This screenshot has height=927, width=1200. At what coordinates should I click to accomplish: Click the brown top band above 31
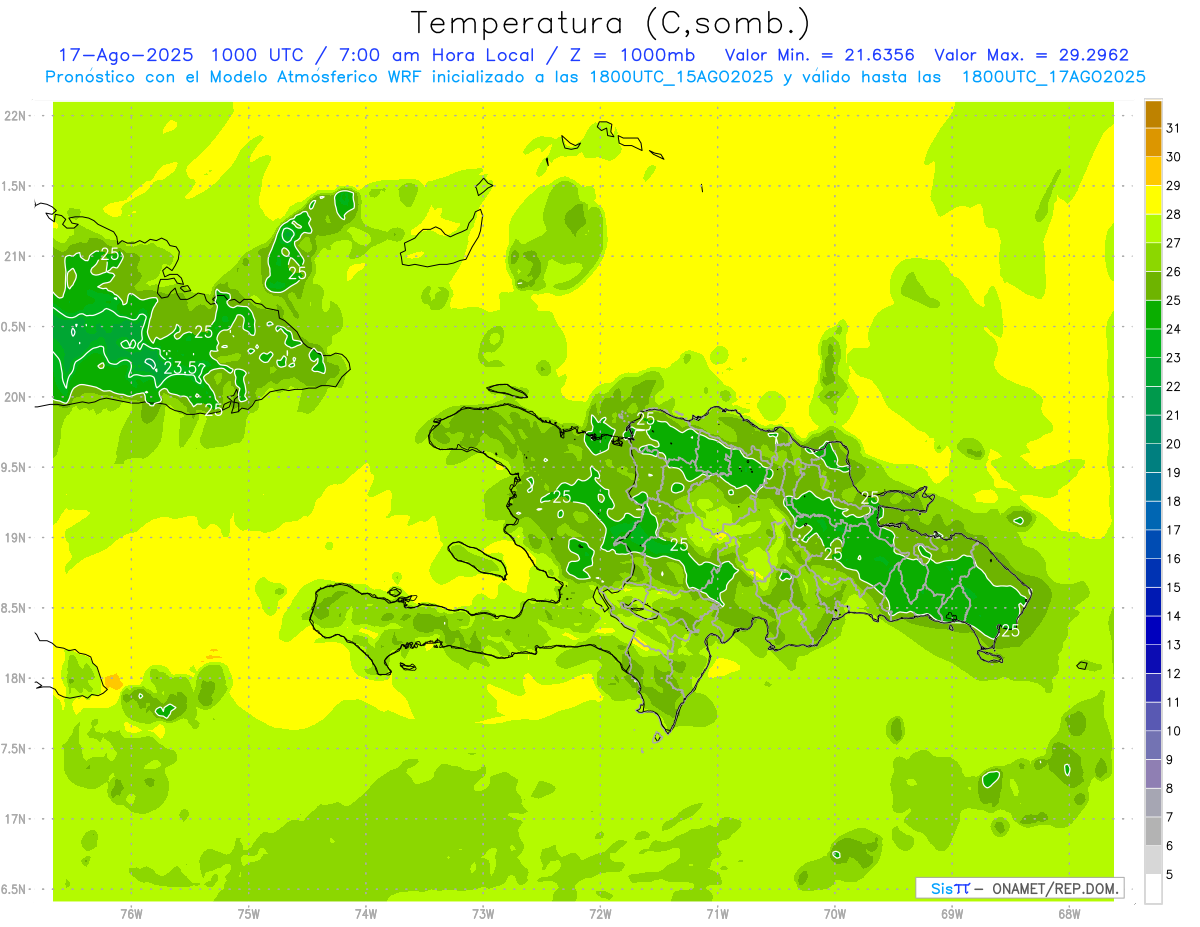coord(1153,115)
